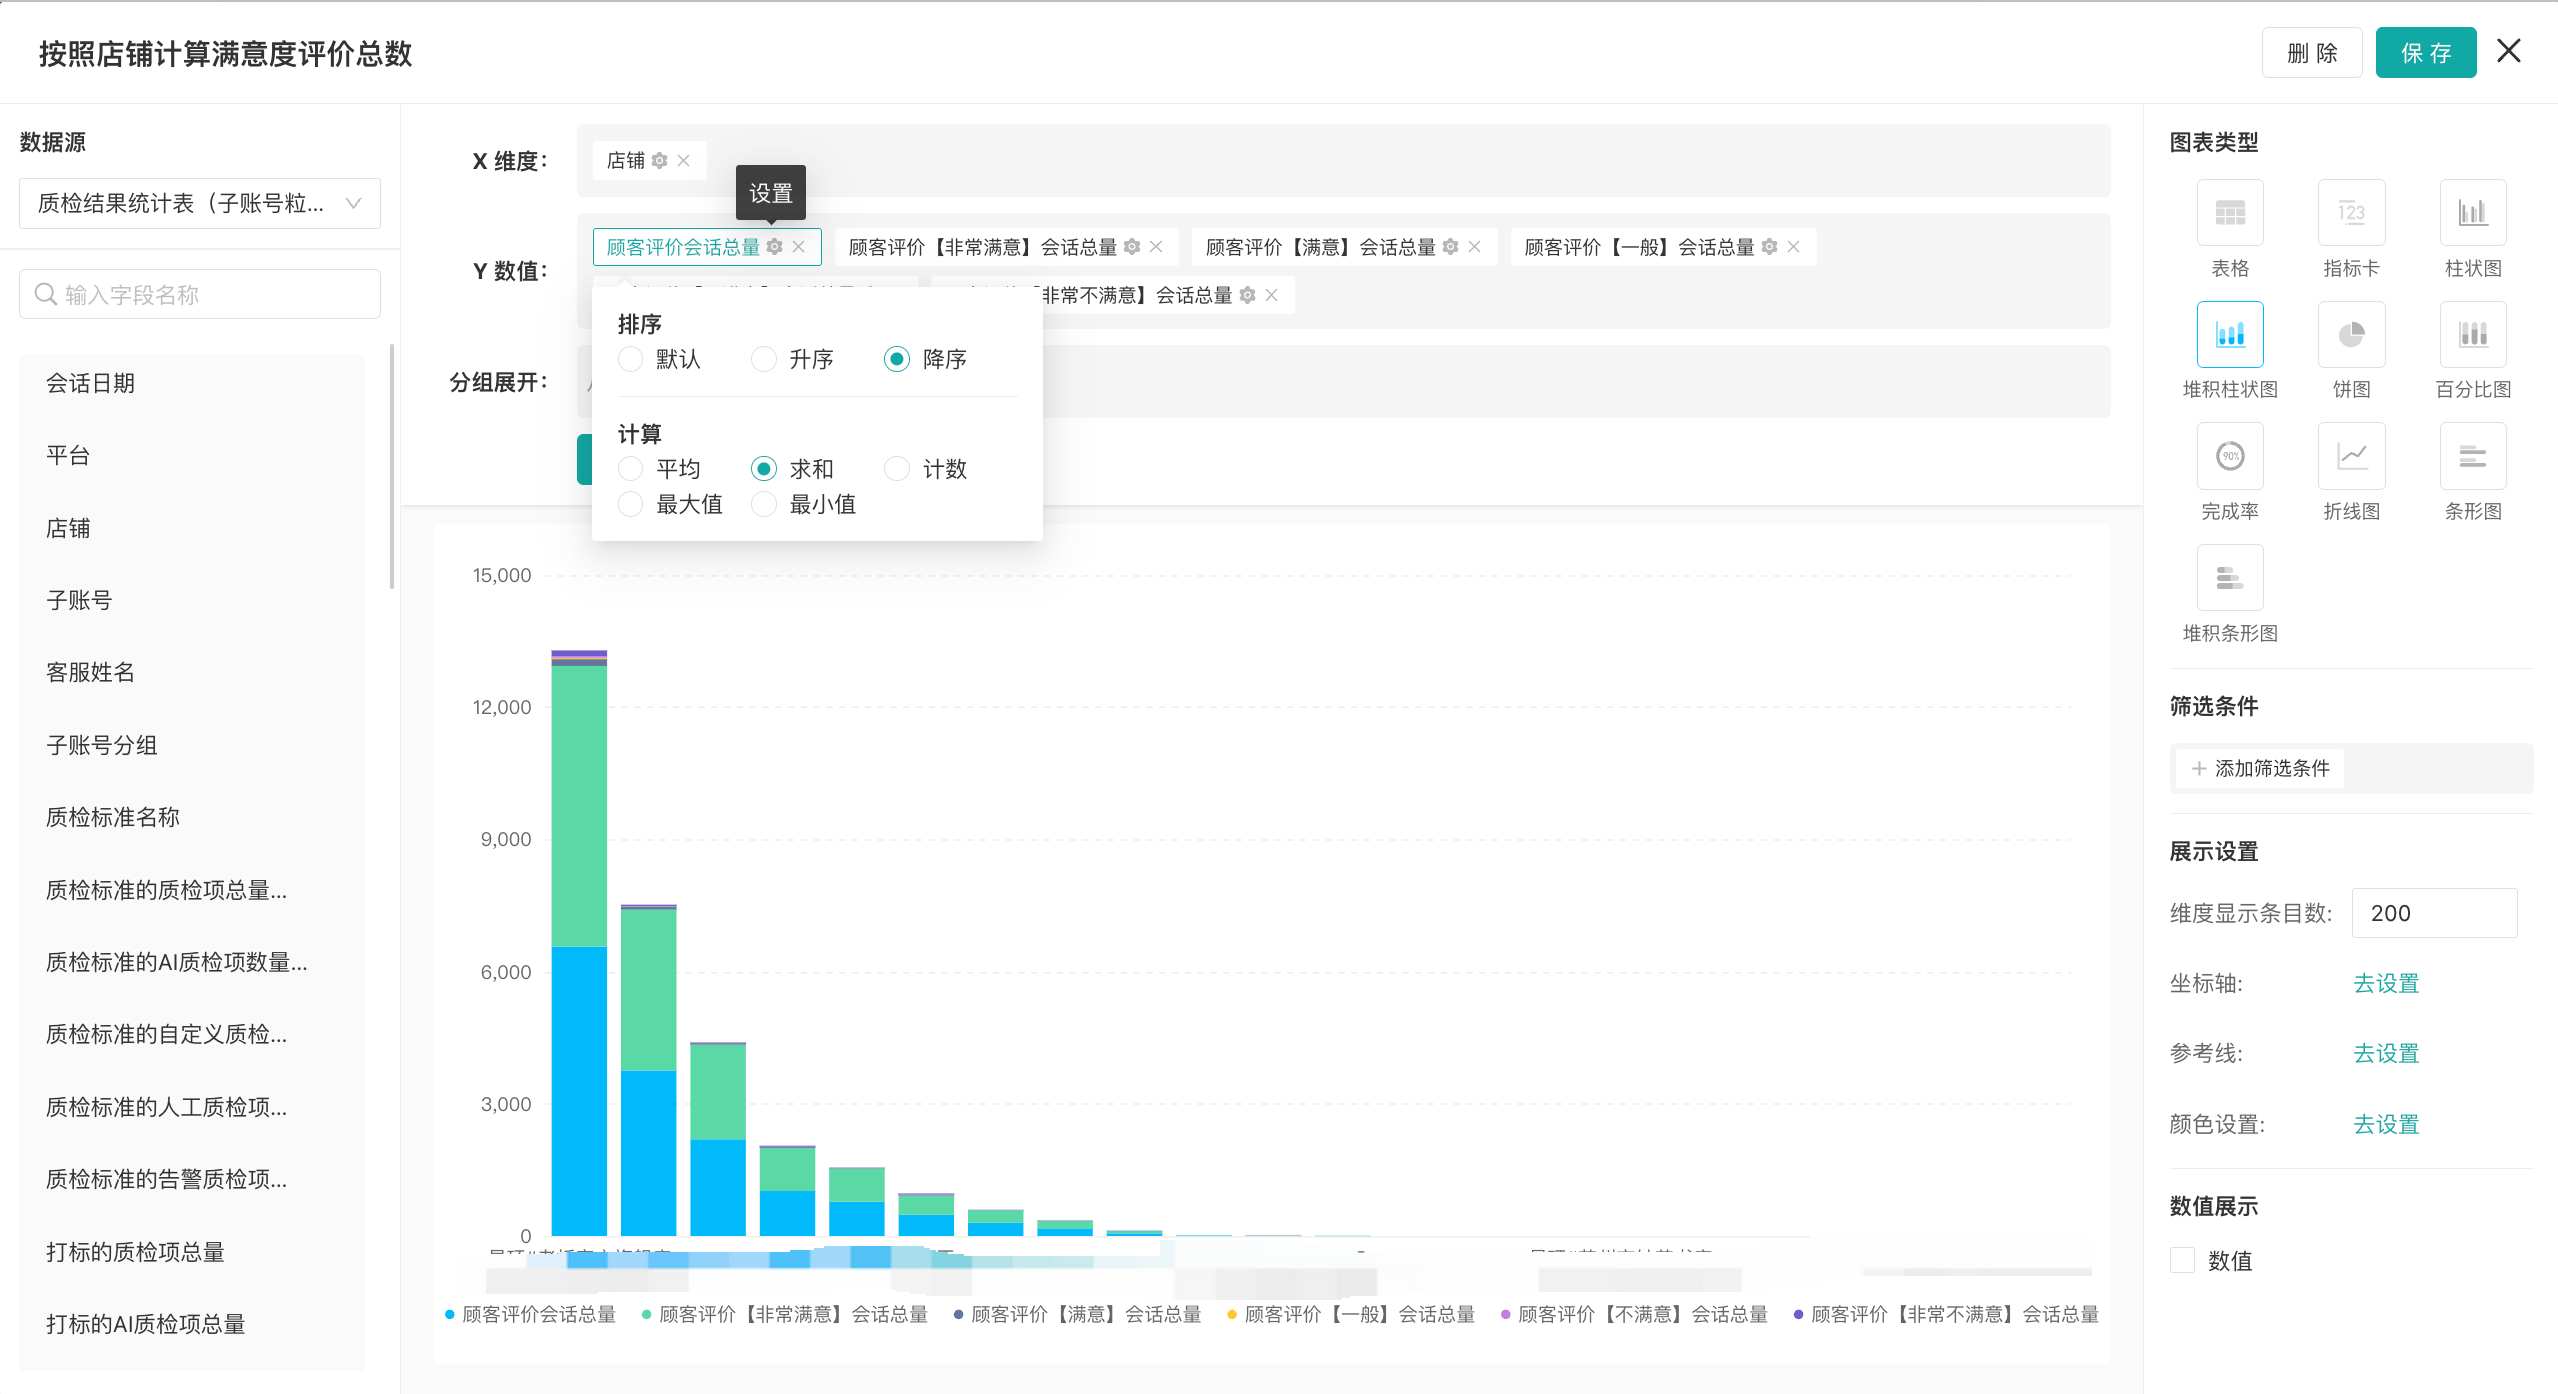Click the 删除 button

tap(2311, 52)
